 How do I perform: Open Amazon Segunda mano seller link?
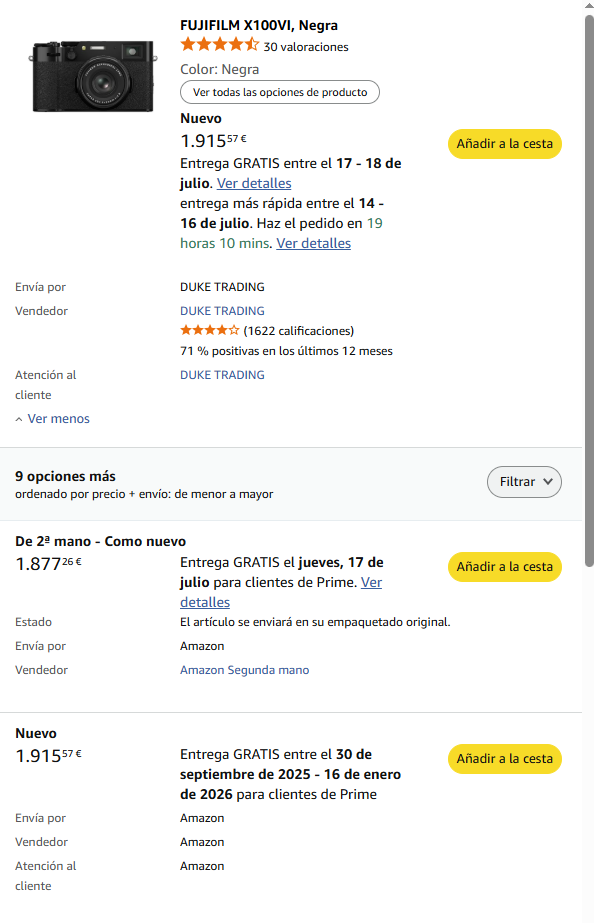(x=244, y=670)
